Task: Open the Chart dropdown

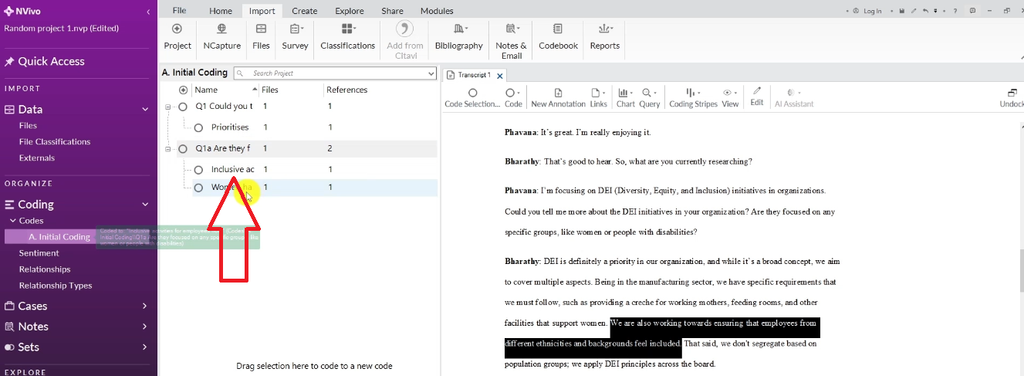Action: click(x=625, y=98)
